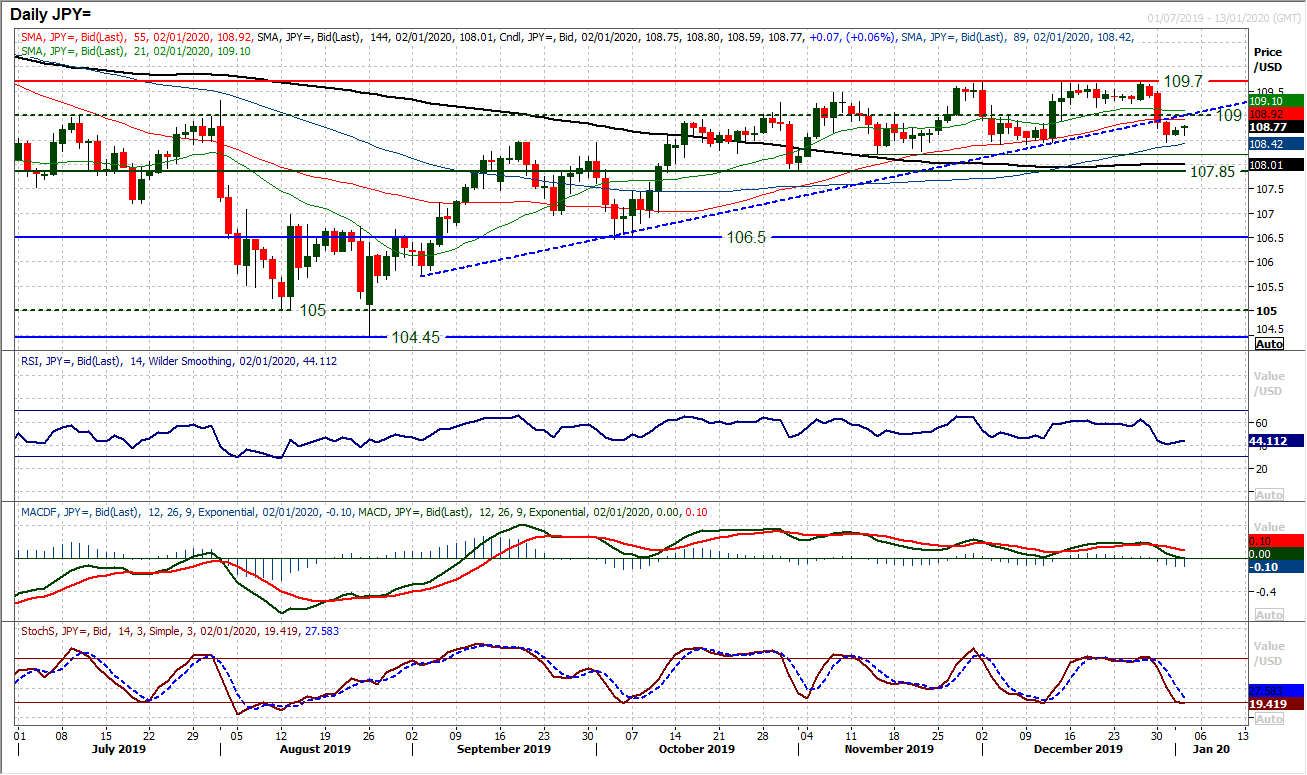The width and height of the screenshot is (1307, 775).
Task: Click the black 108.01 price tag
Action: click(1277, 165)
